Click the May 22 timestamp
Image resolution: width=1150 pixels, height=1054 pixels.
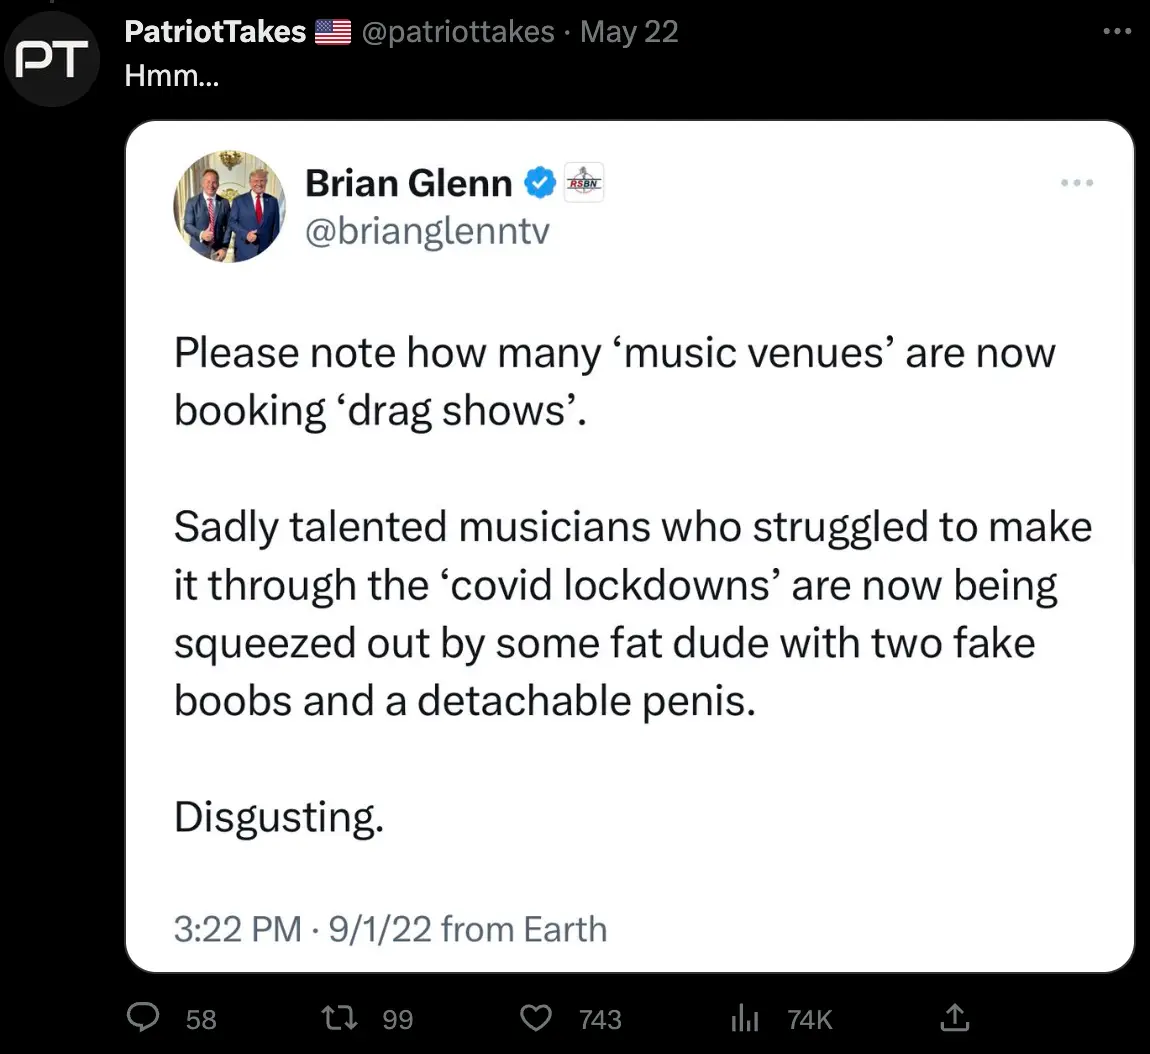[629, 31]
